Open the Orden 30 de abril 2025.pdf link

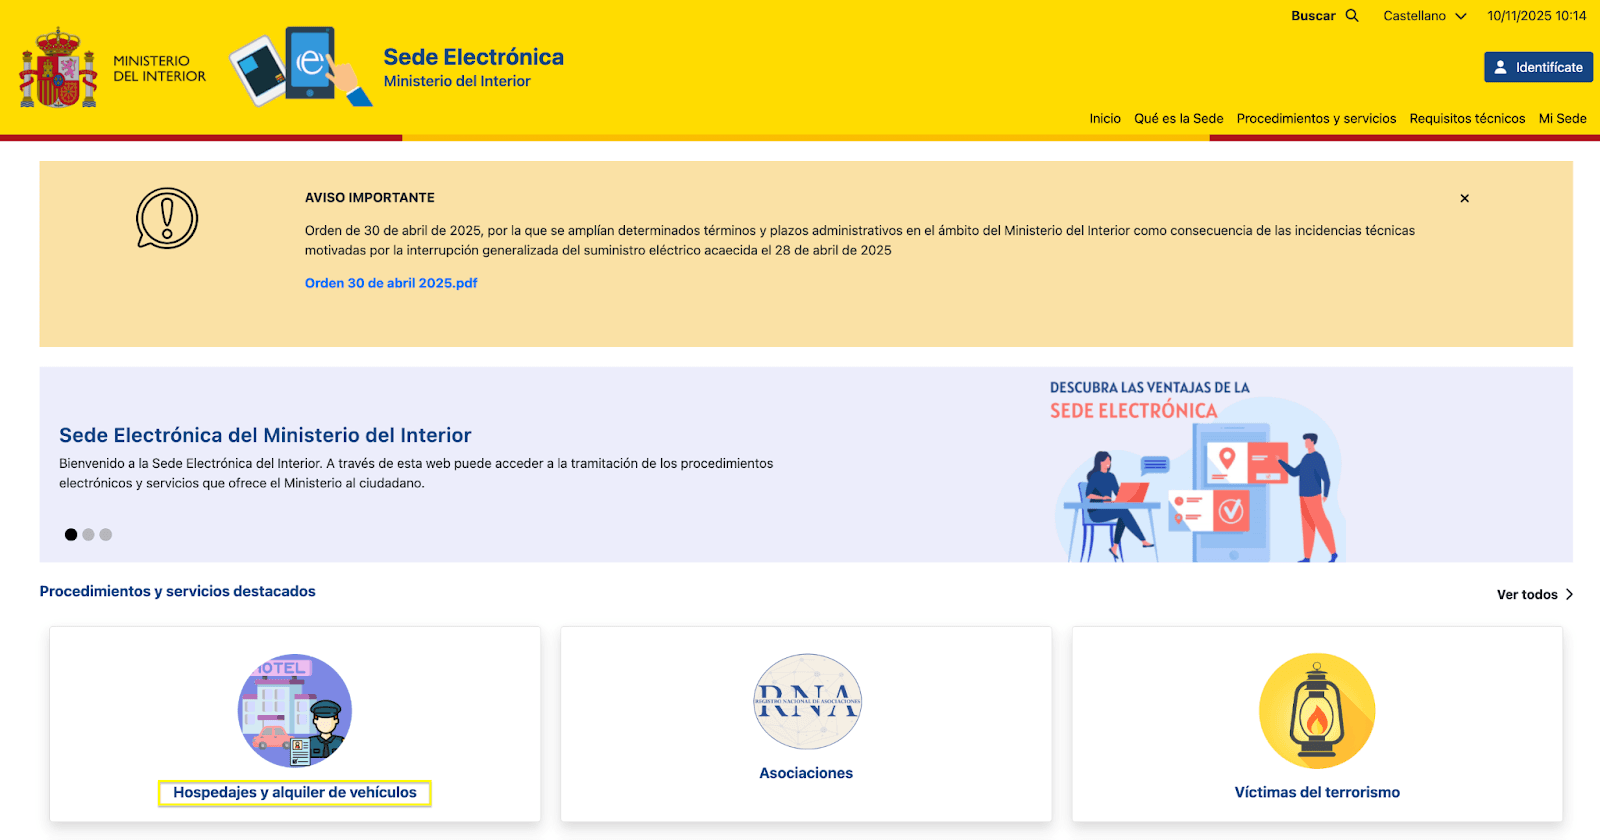point(391,283)
